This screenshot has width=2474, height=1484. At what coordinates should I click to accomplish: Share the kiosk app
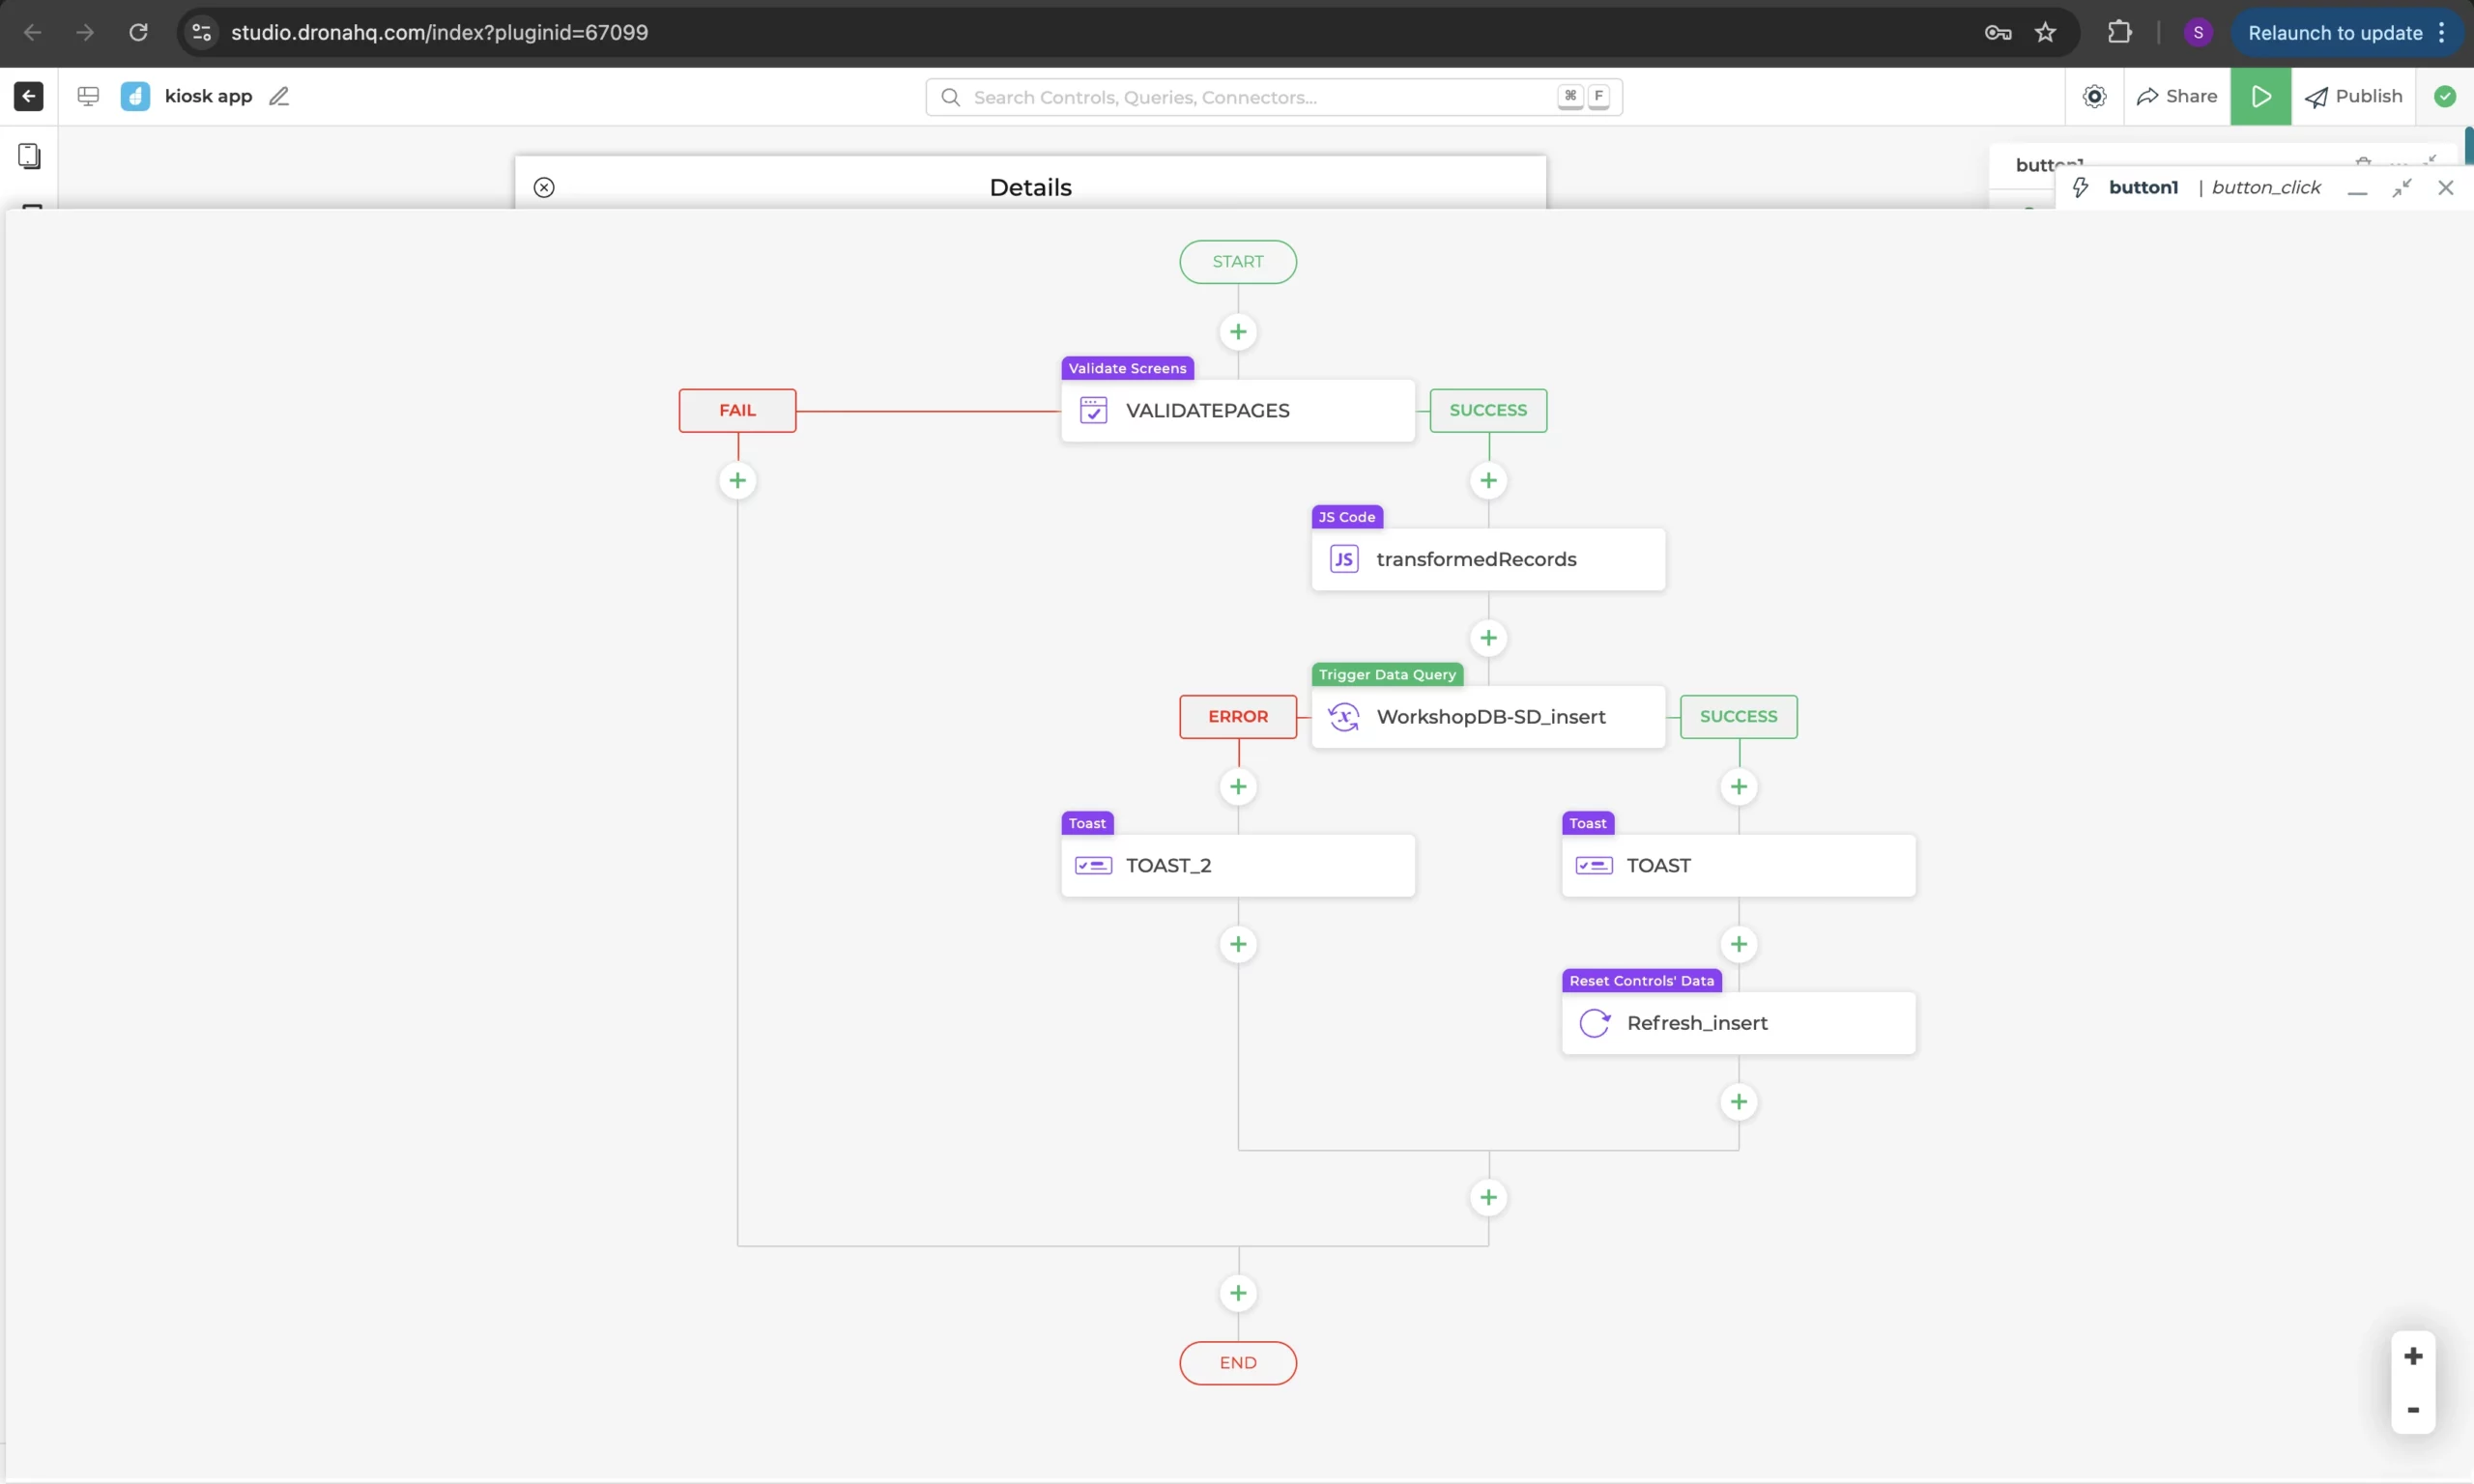point(2176,96)
